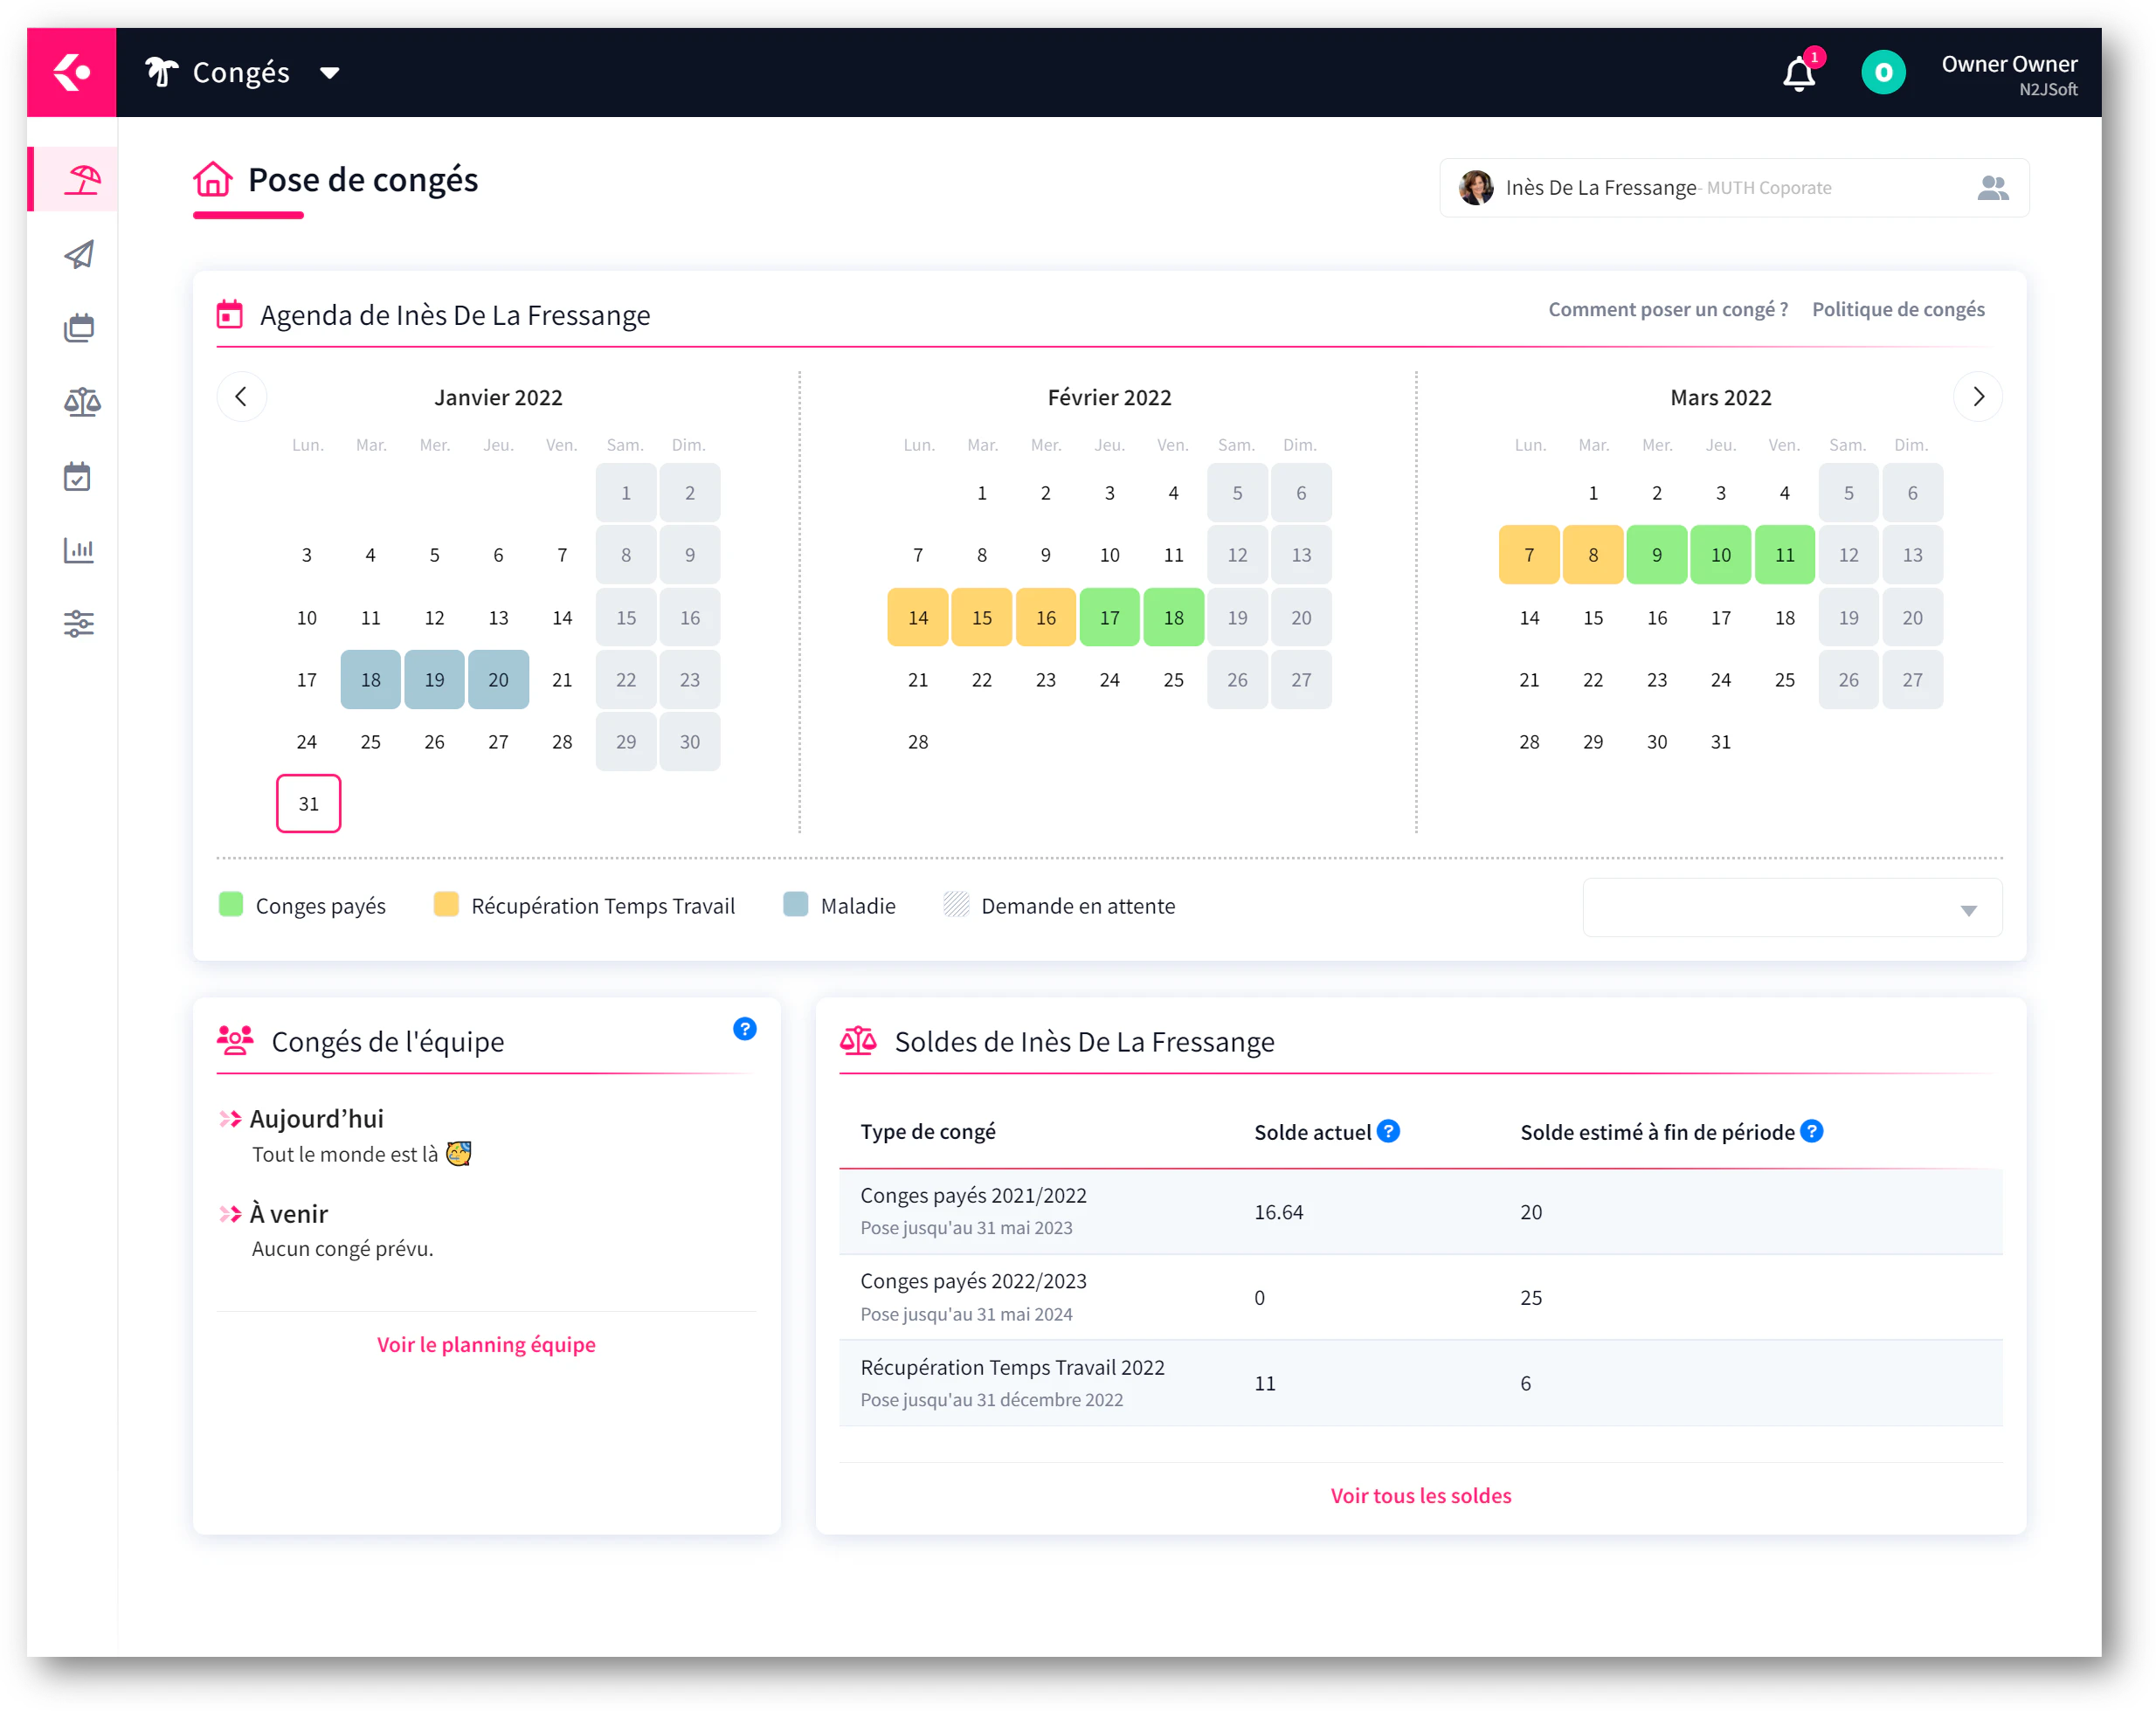Expand the Congés module dropdown arrow
This screenshot has height=1711, width=2156.
pos(331,73)
